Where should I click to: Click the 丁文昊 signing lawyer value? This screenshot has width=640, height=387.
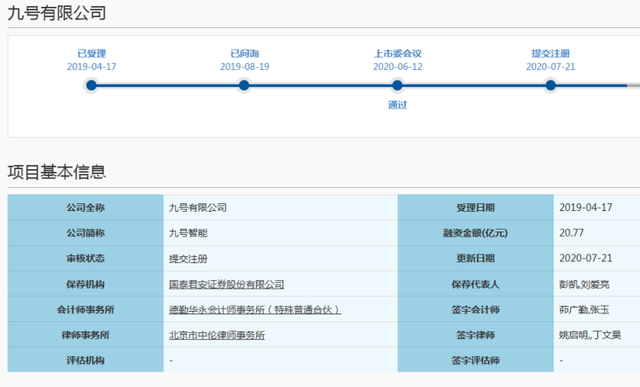pos(607,335)
